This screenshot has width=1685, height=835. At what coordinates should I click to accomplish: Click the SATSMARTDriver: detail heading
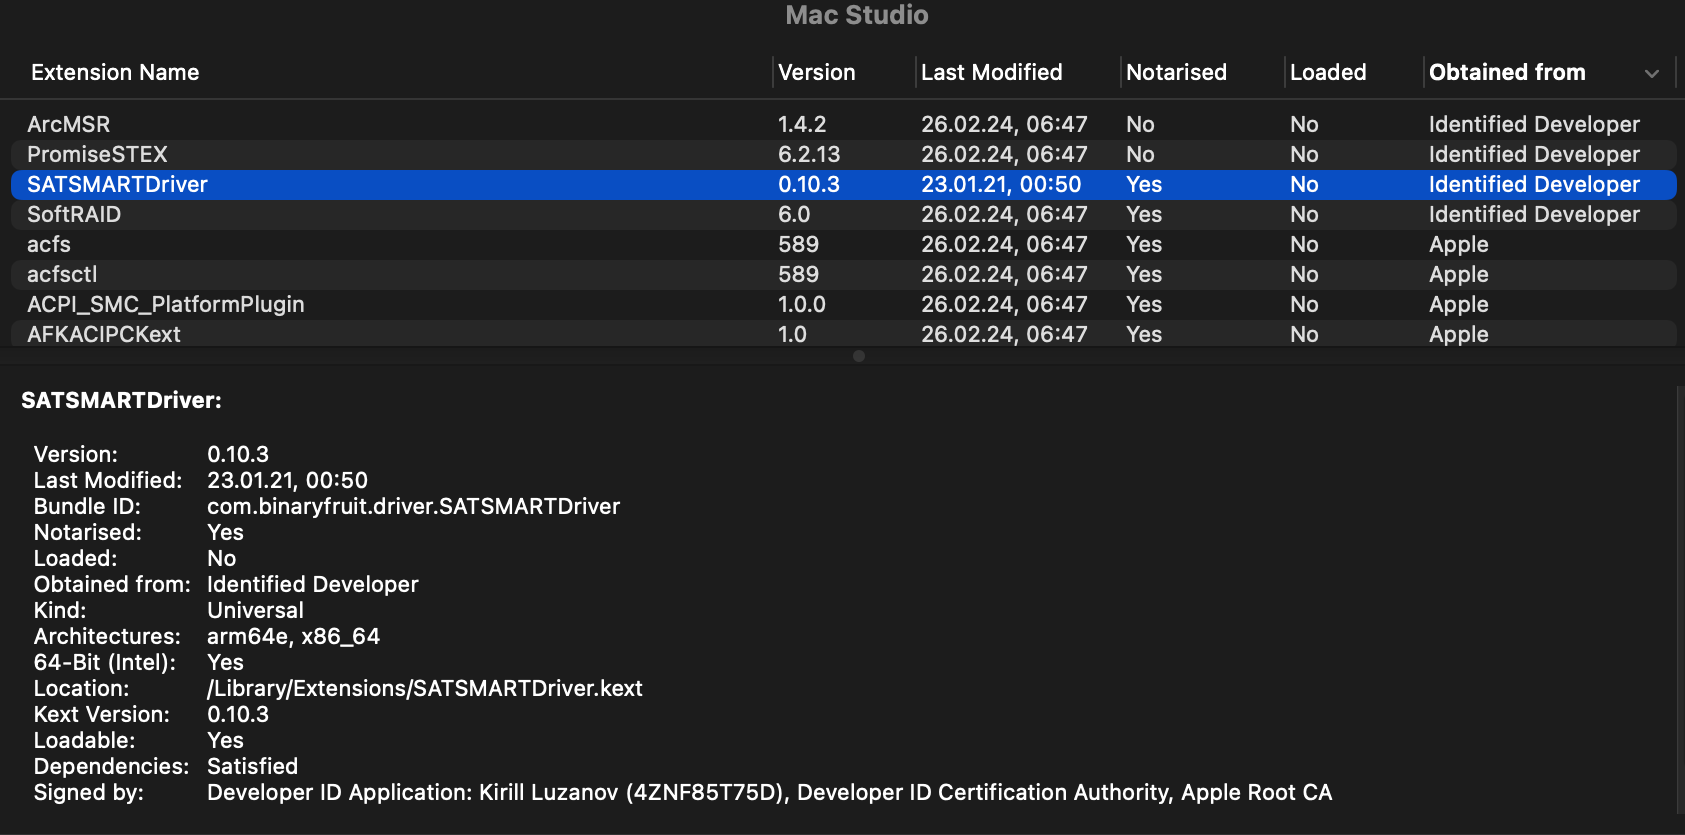tap(121, 401)
